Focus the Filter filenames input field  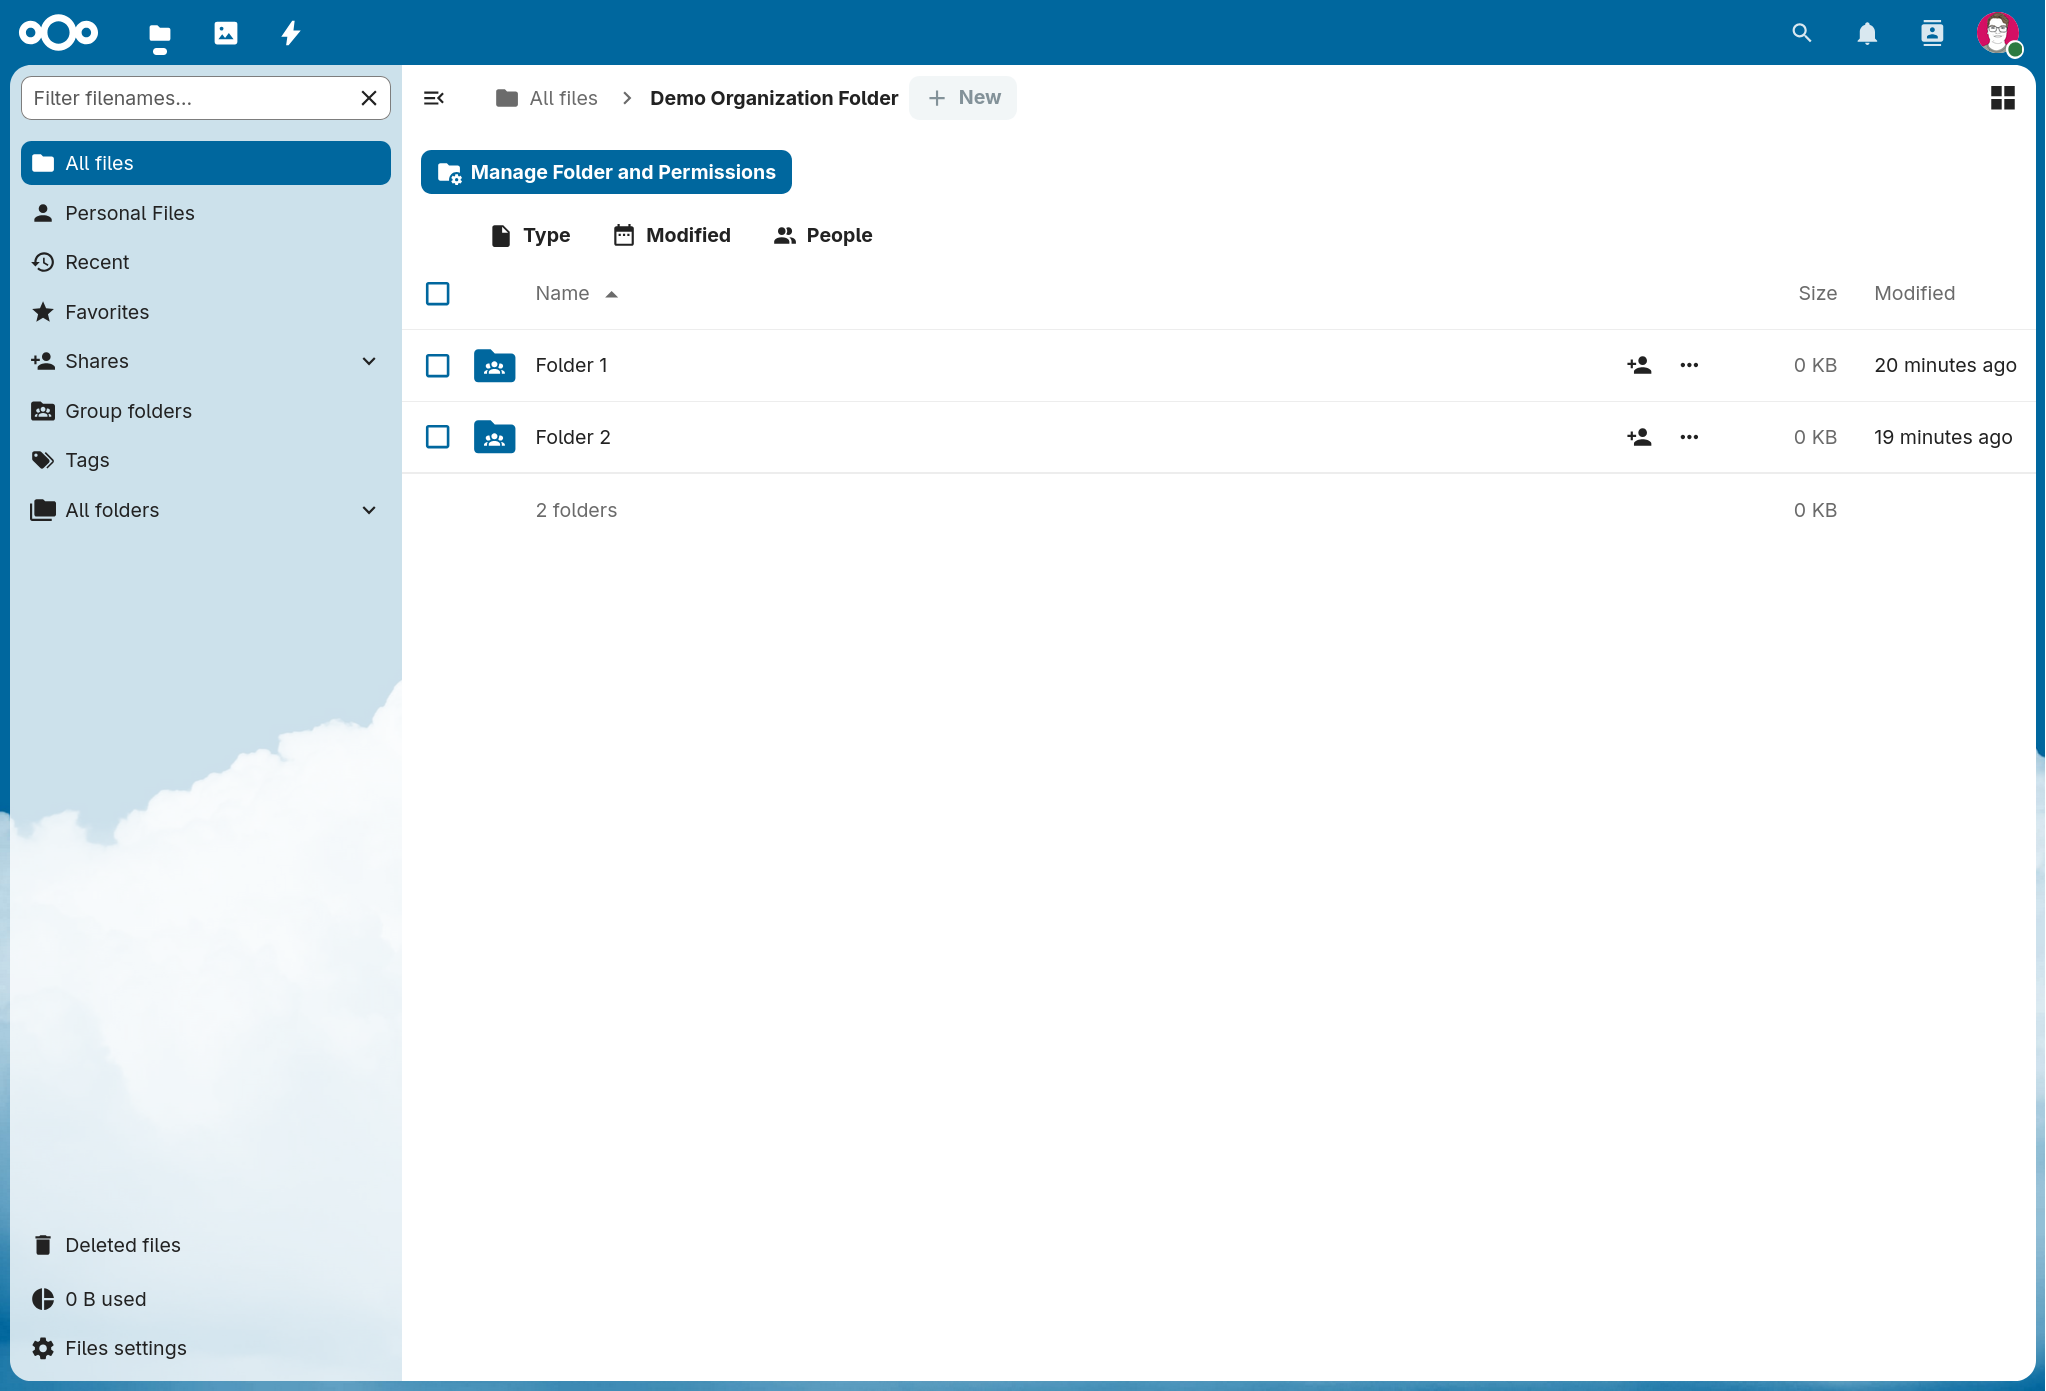point(190,98)
